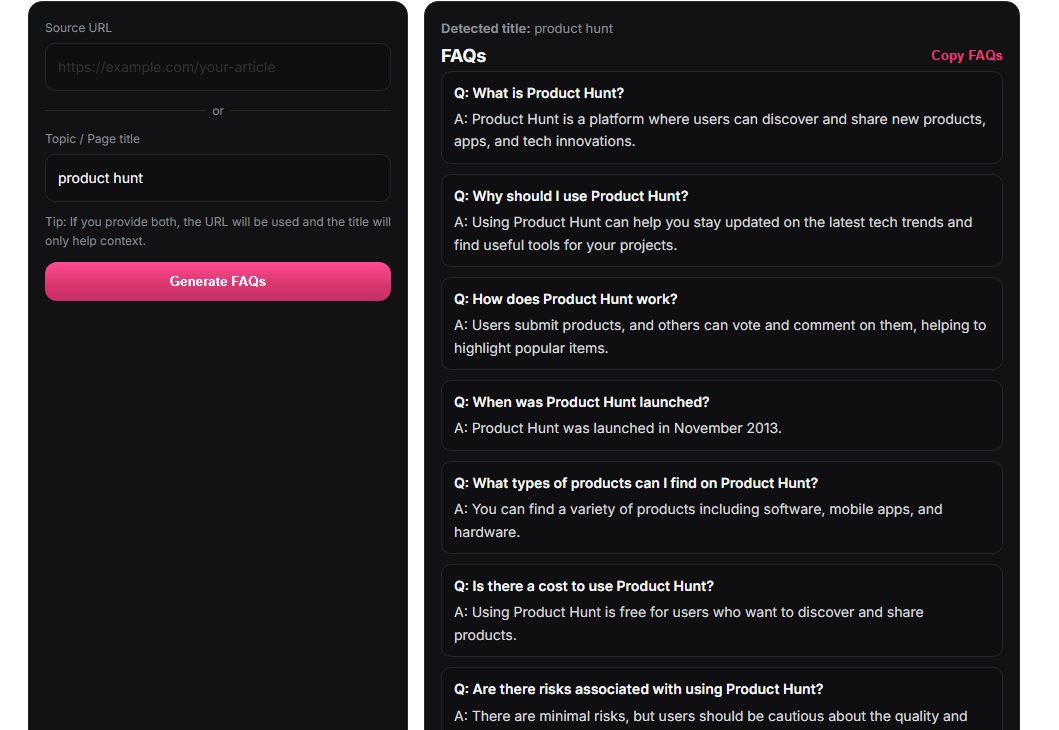
Task: Click answer about software, mobile apps, and hardware
Action: click(698, 521)
